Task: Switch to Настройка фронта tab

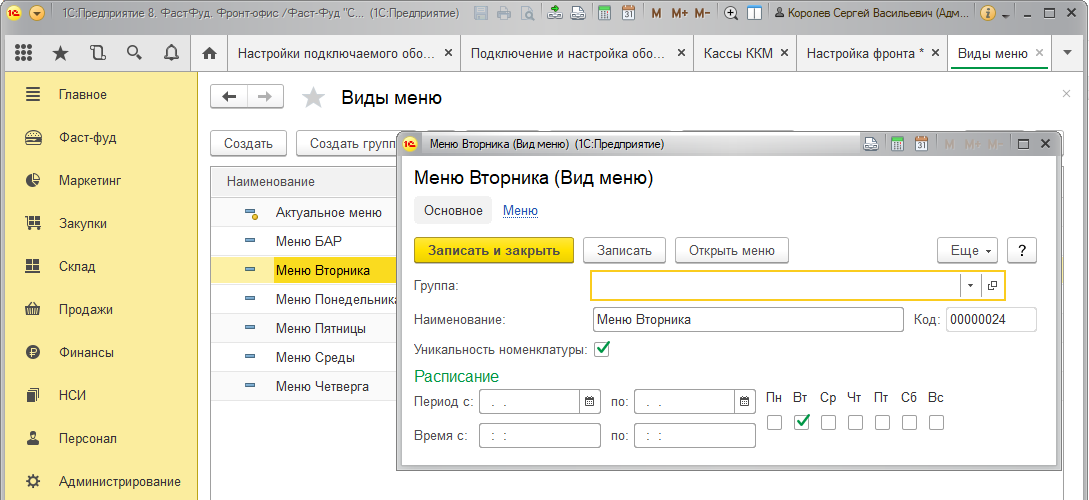Action: (x=872, y=53)
